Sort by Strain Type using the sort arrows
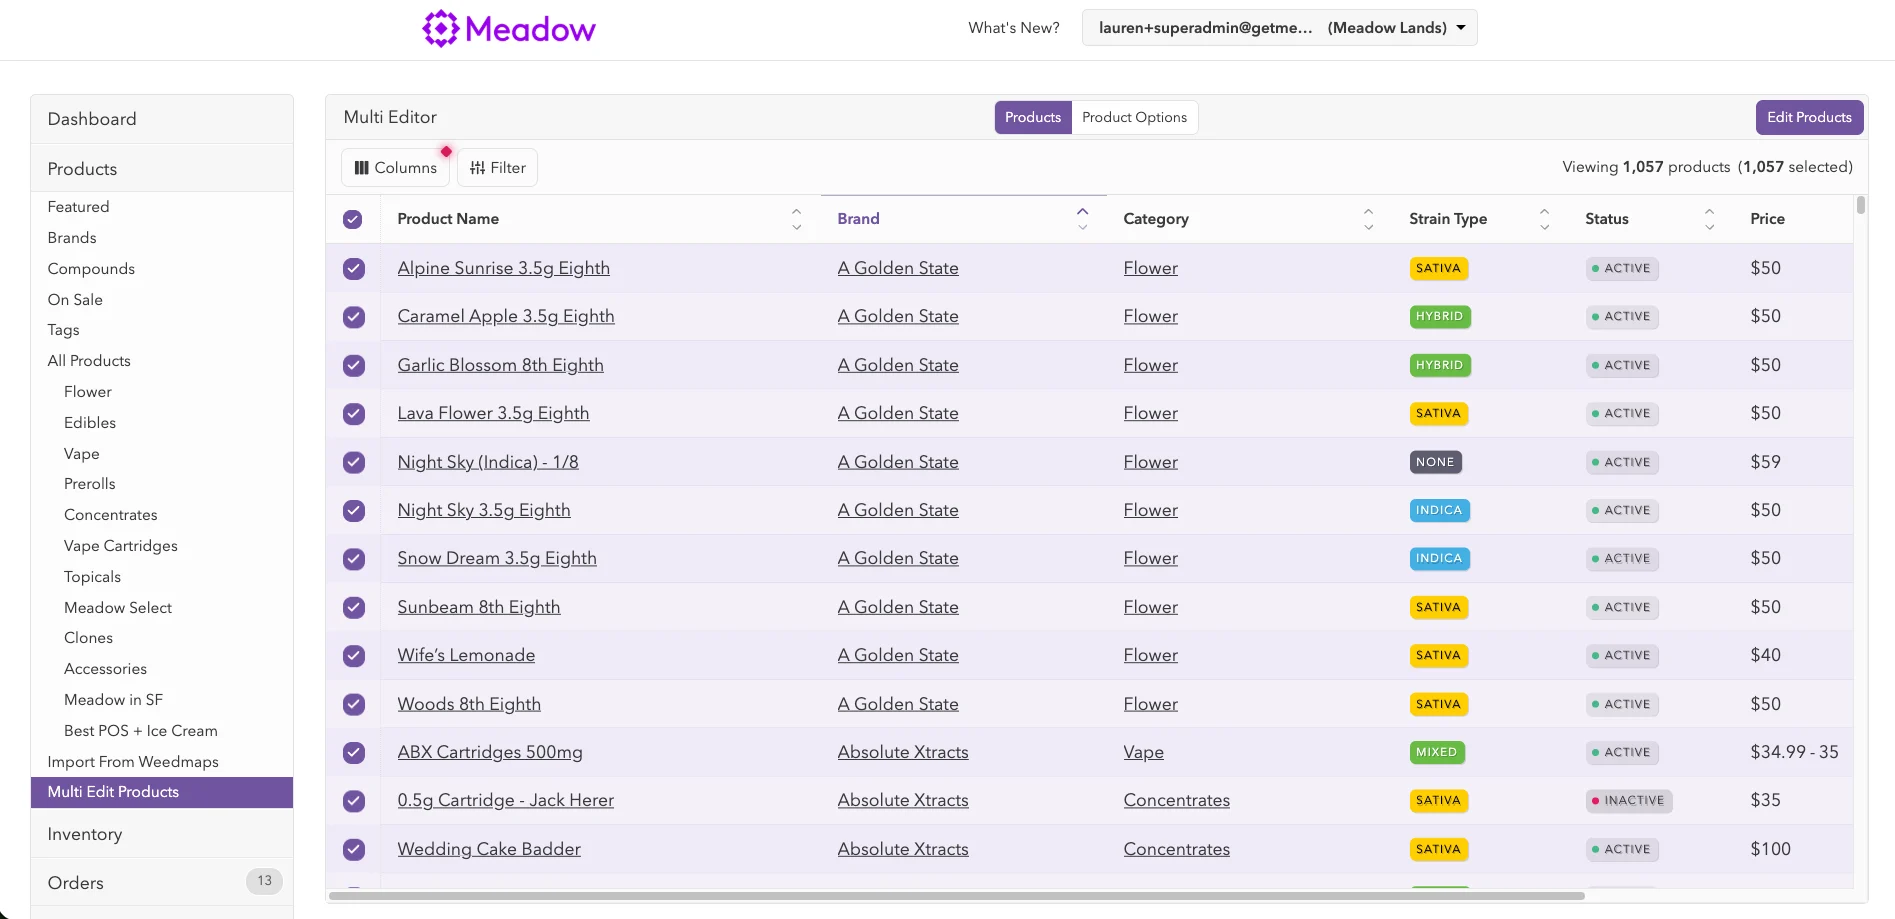 (1544, 219)
